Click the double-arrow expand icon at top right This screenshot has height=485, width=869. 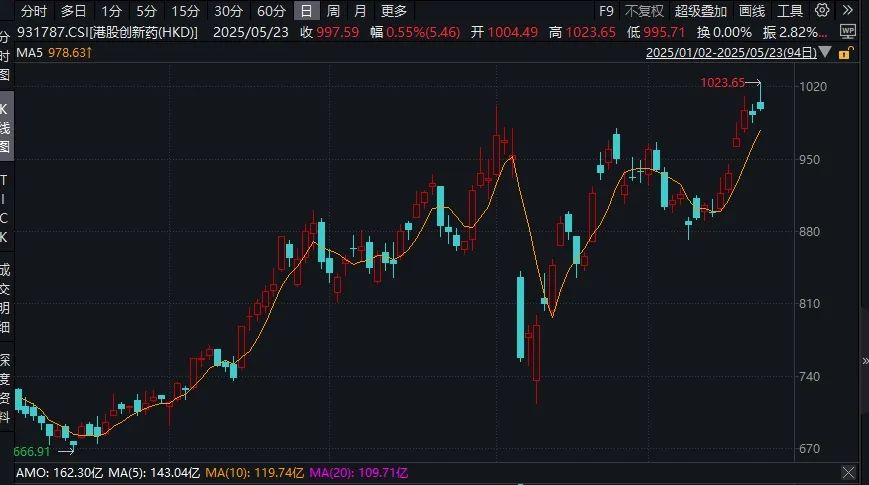click(849, 11)
